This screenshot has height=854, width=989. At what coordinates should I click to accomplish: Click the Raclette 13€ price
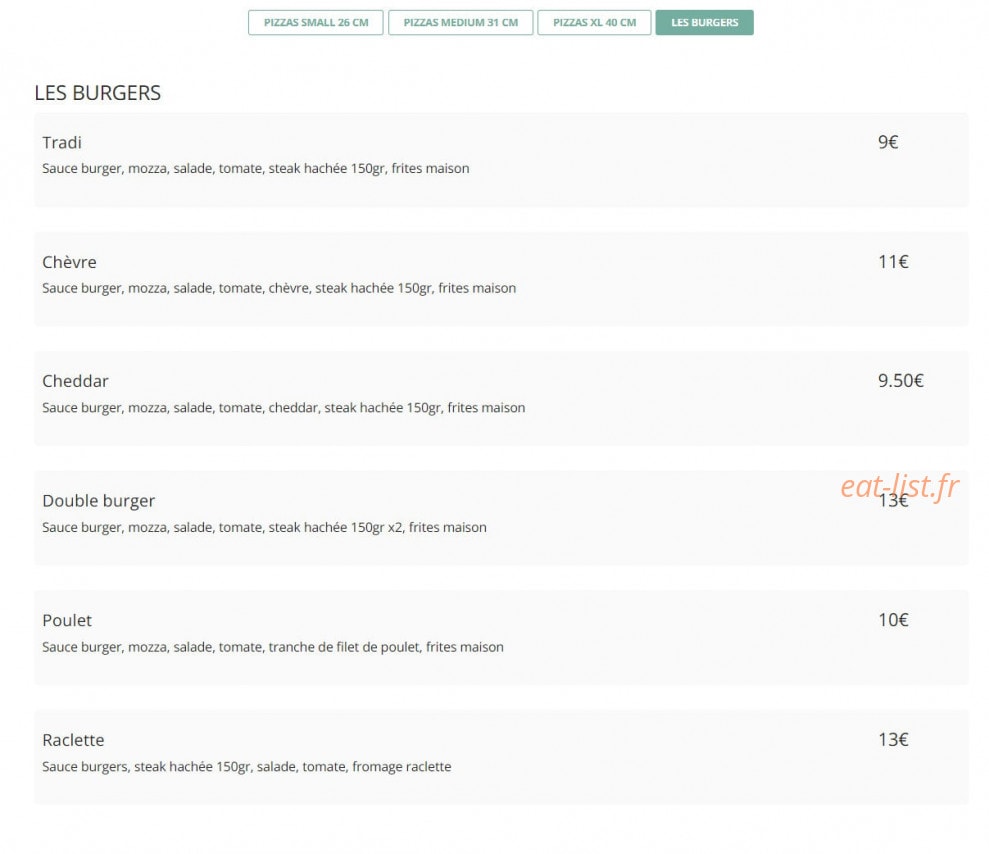click(x=893, y=740)
